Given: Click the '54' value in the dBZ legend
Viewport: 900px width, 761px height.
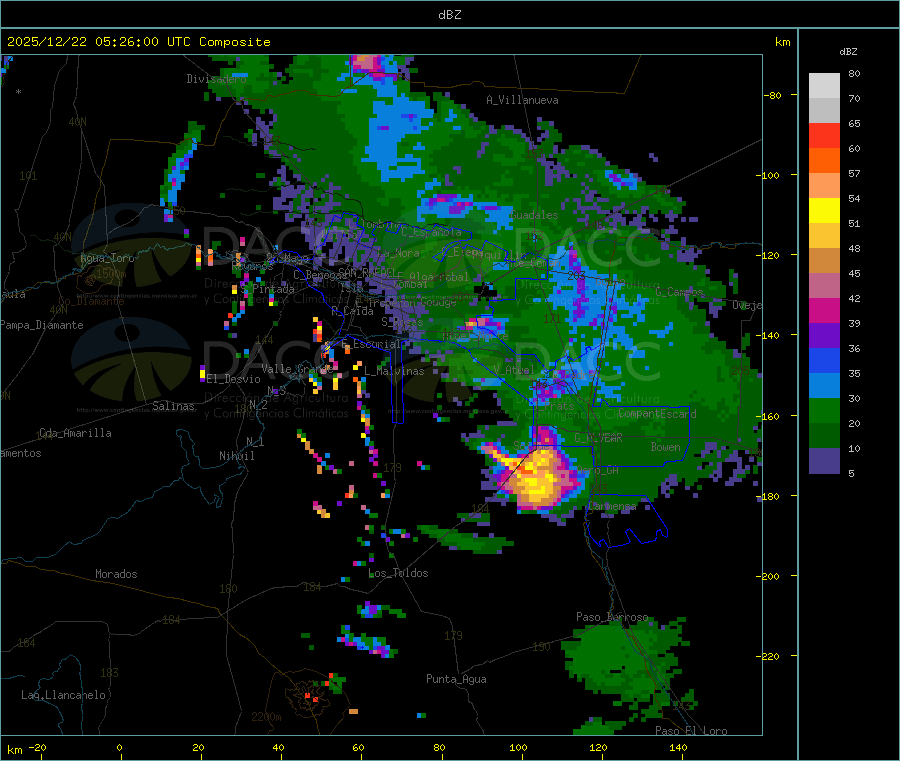Looking at the screenshot, I should click(854, 199).
